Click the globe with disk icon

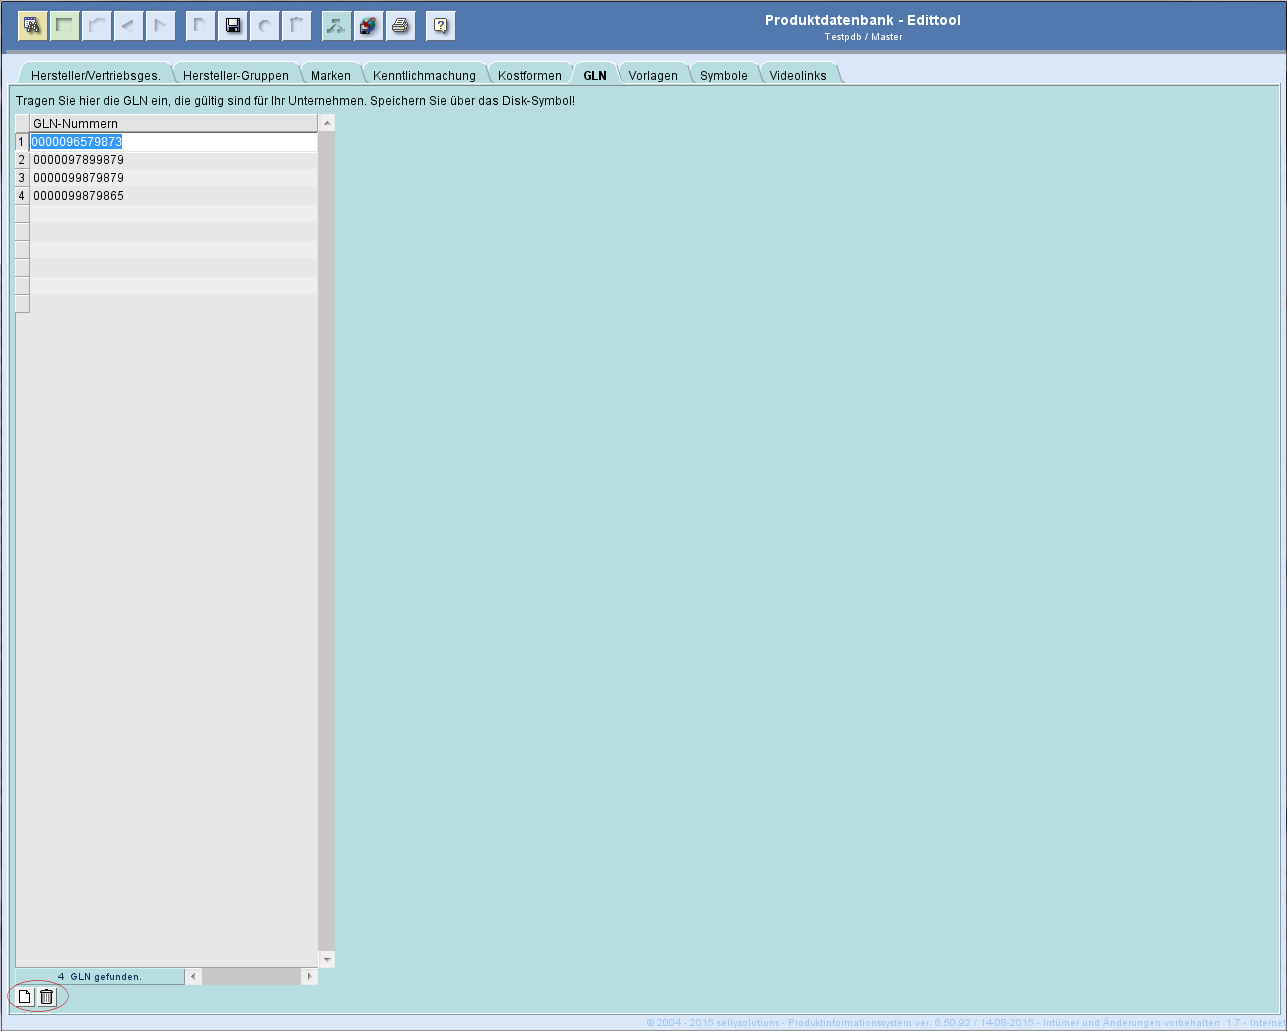point(368,26)
